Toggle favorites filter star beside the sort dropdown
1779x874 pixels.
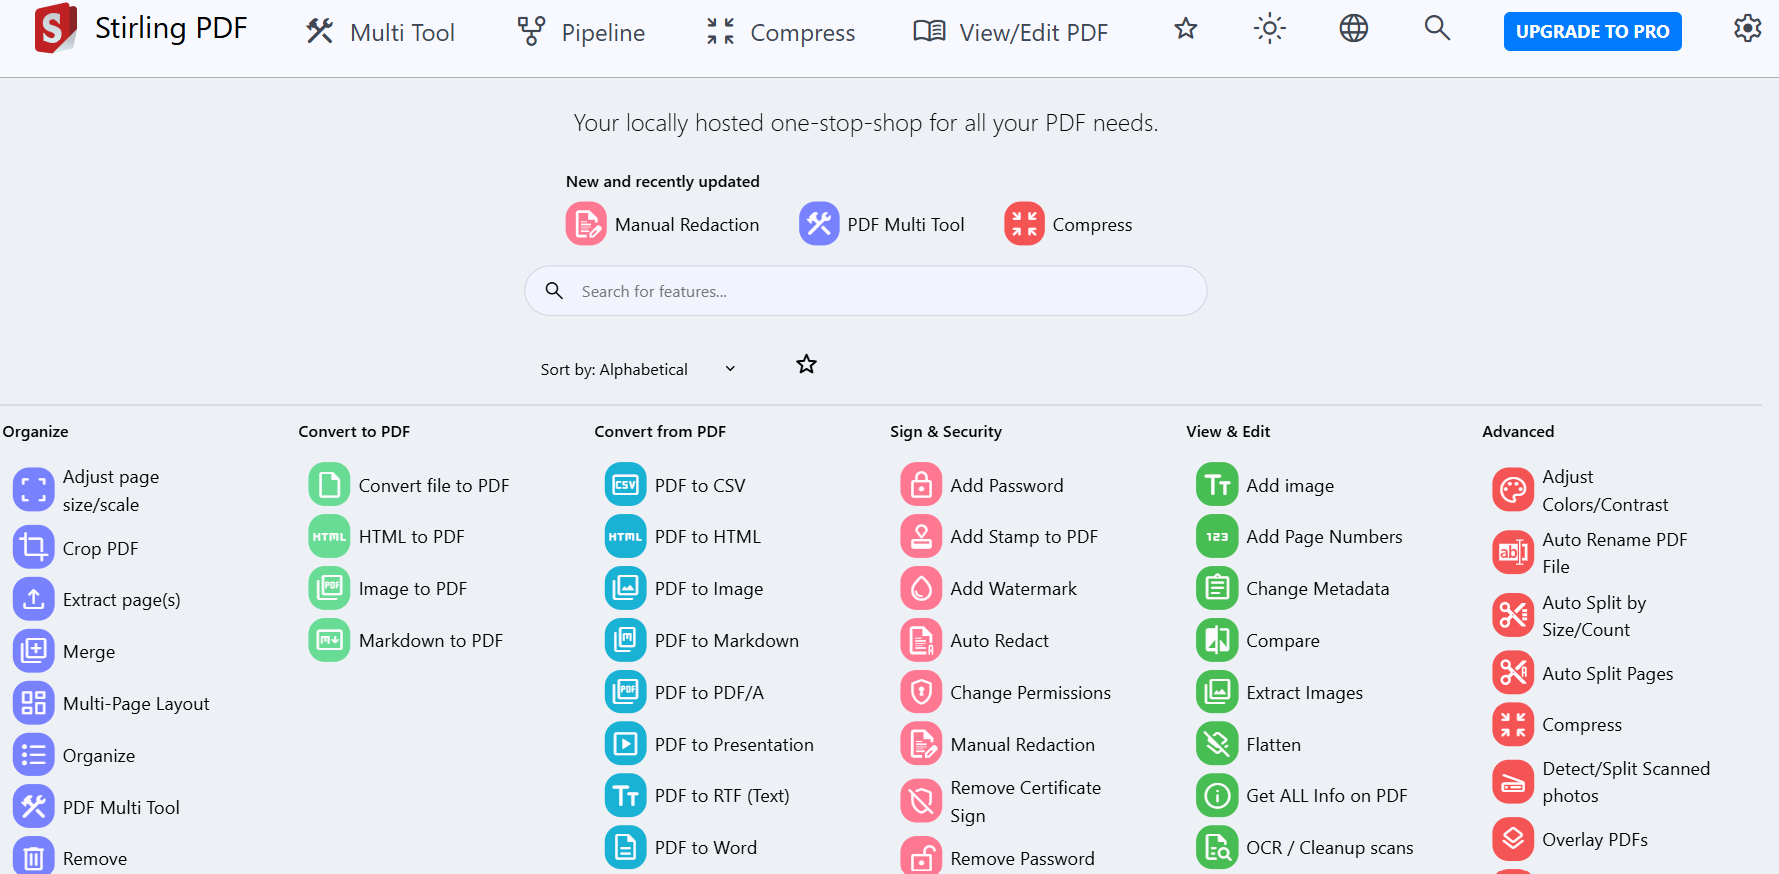806,365
